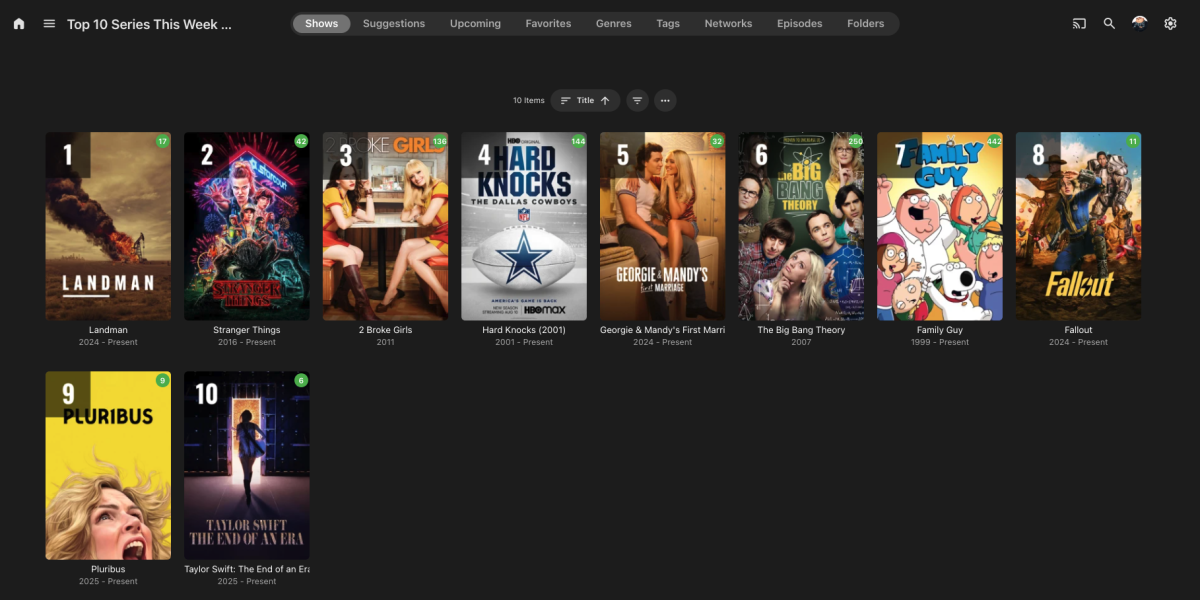Open the Cast to device icon
Viewport: 1200px width, 600px height.
pos(1079,23)
